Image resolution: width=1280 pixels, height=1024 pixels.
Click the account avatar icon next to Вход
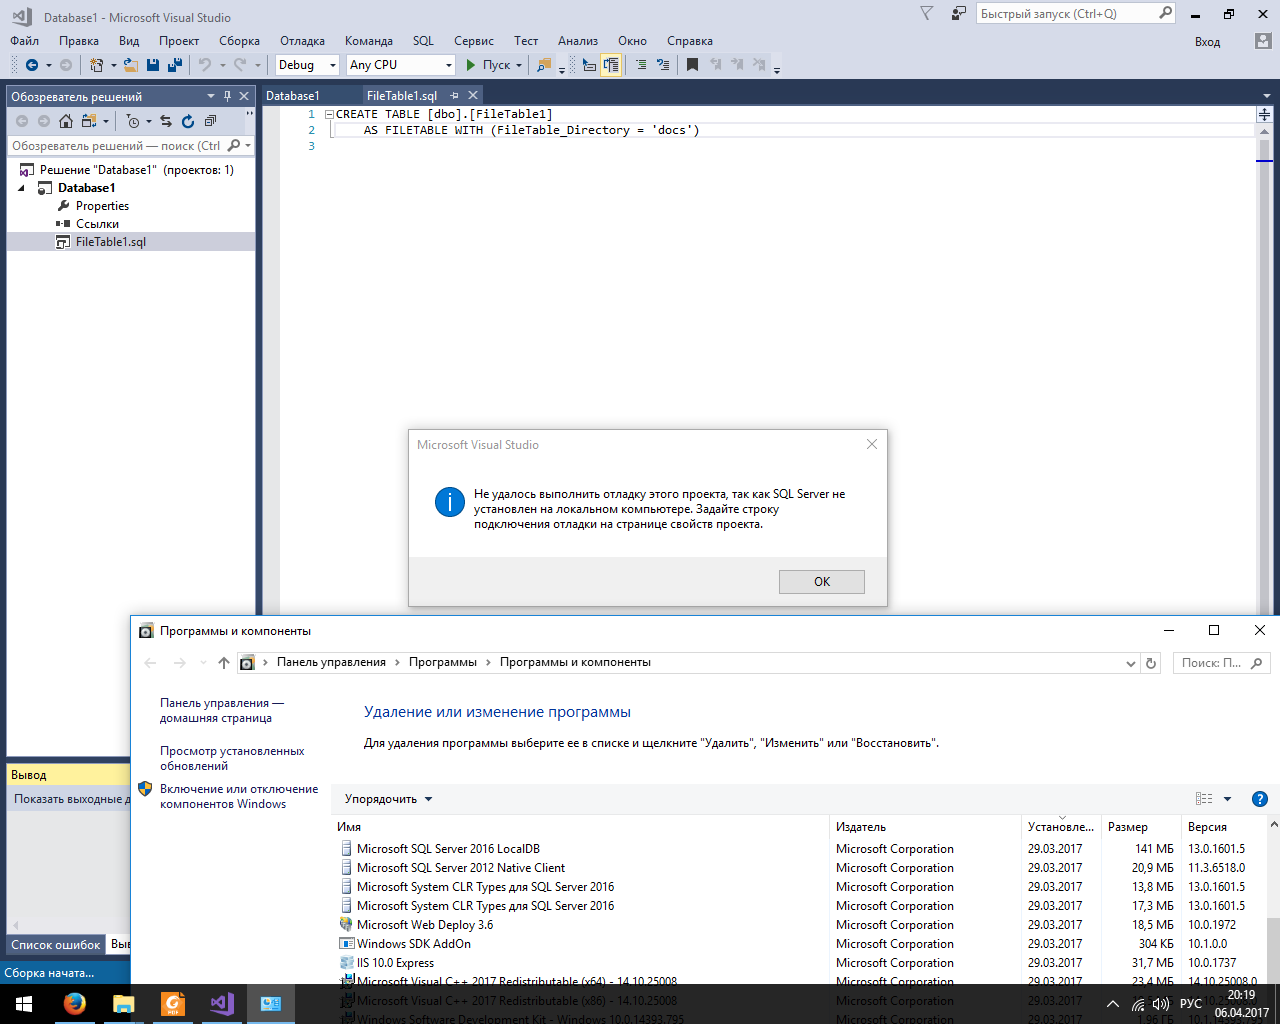pos(1263,41)
